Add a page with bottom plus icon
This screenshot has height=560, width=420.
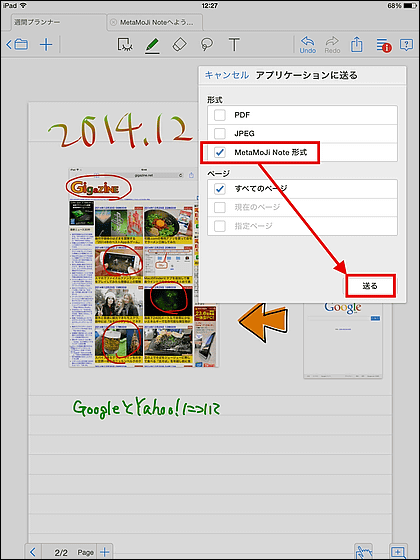(x=105, y=552)
